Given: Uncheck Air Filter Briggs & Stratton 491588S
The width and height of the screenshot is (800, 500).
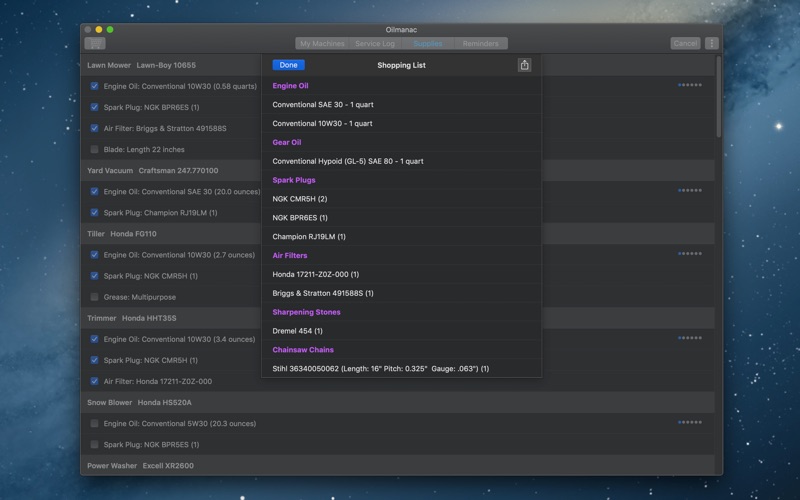Looking at the screenshot, I should pos(94,128).
